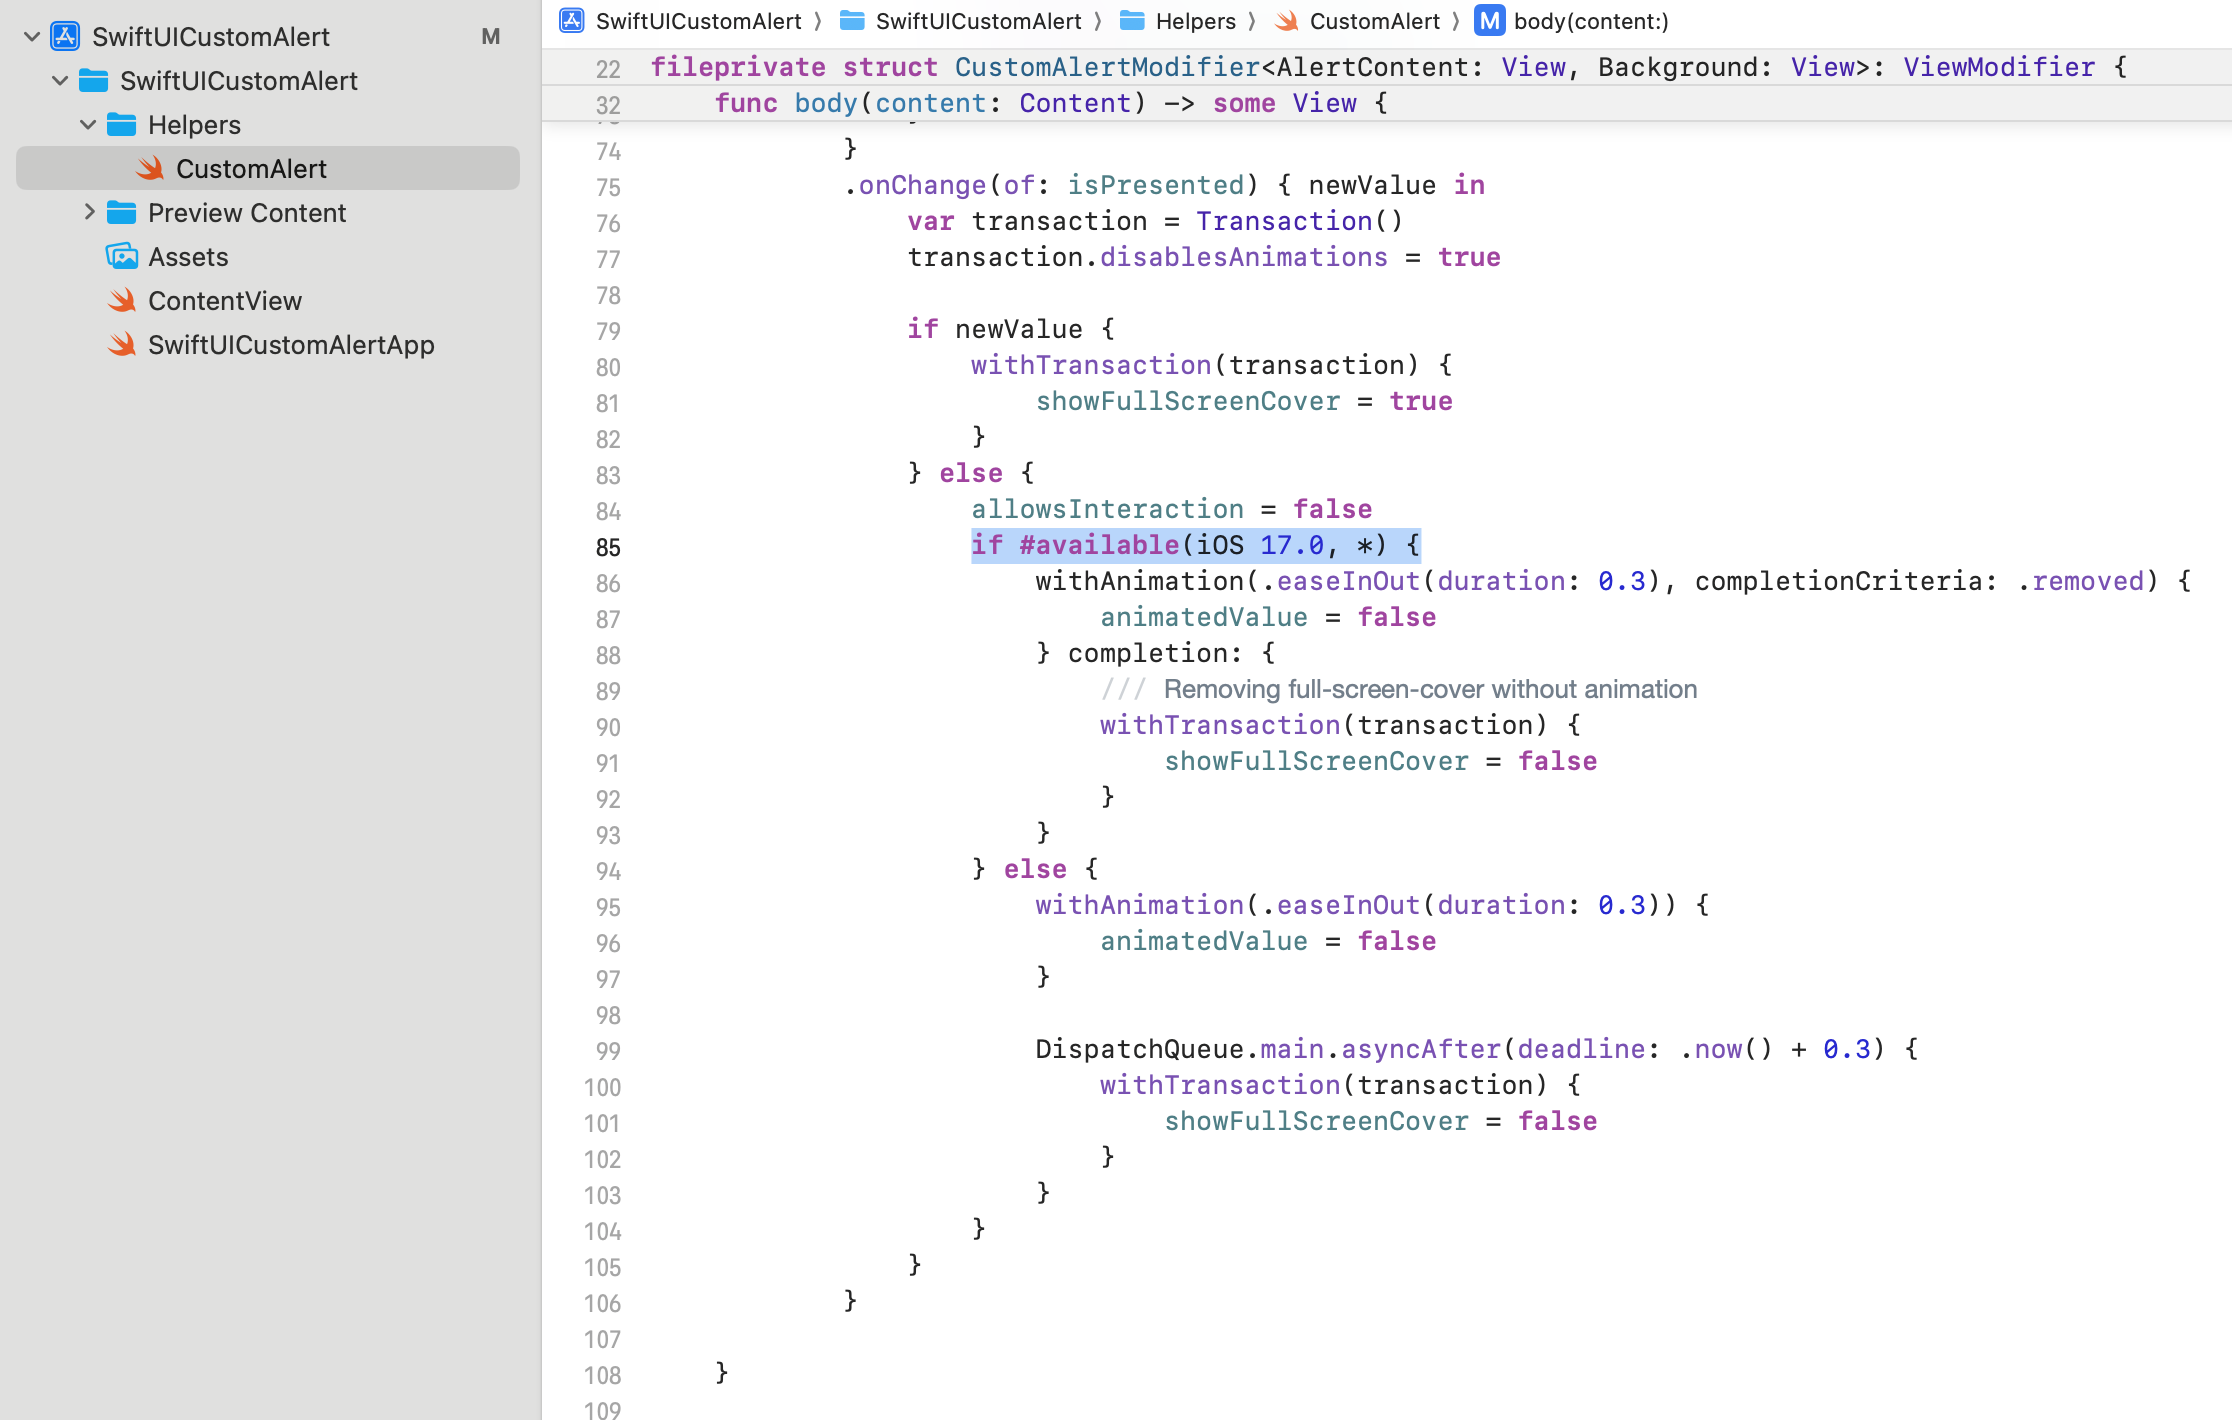
Task: Click the method 'M' icon in the breadcrumb
Action: (1489, 21)
